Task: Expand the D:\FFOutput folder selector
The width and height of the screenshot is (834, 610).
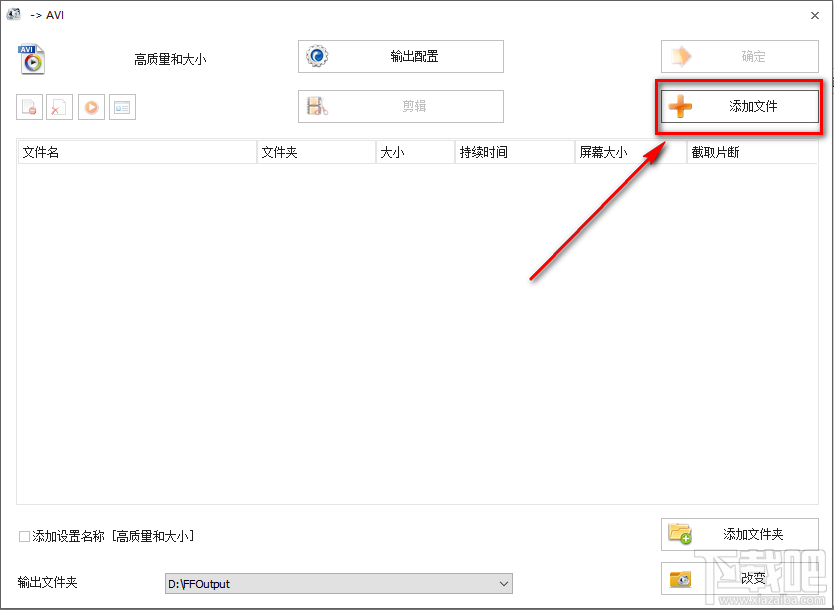Action: point(340,583)
